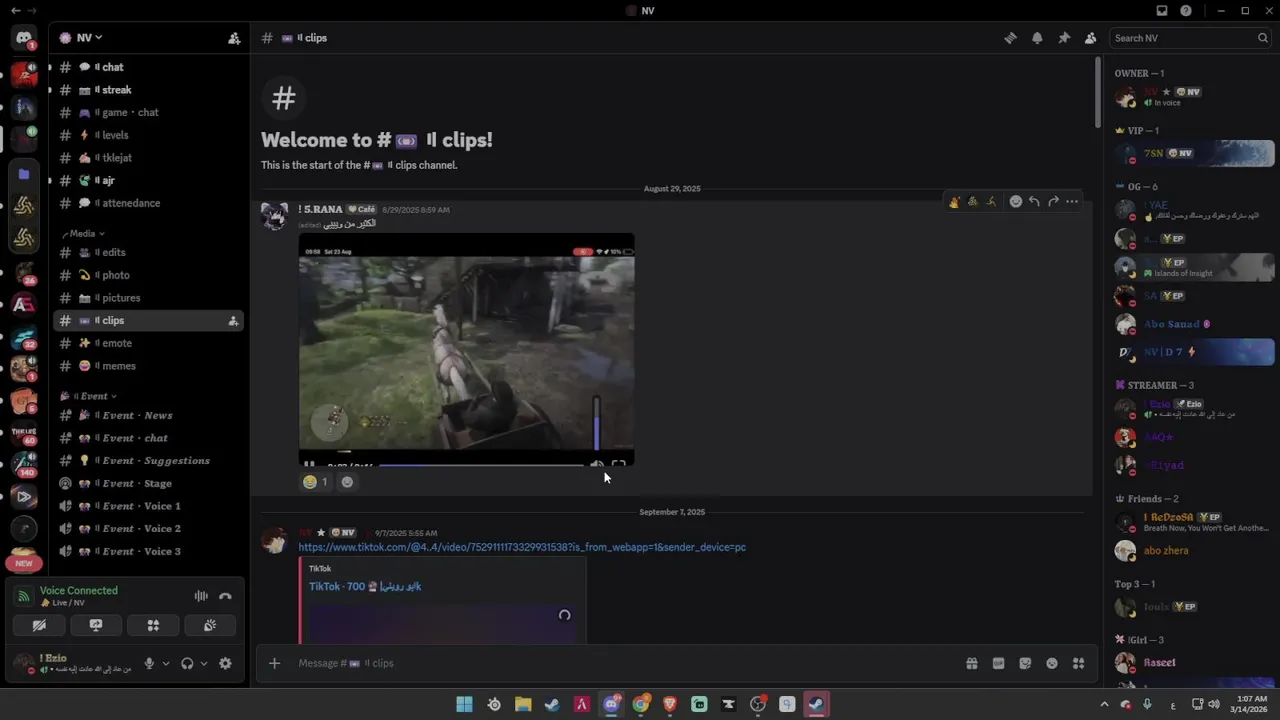Disconnect from voice channel
Image resolution: width=1280 pixels, height=720 pixels.
pyautogui.click(x=225, y=596)
